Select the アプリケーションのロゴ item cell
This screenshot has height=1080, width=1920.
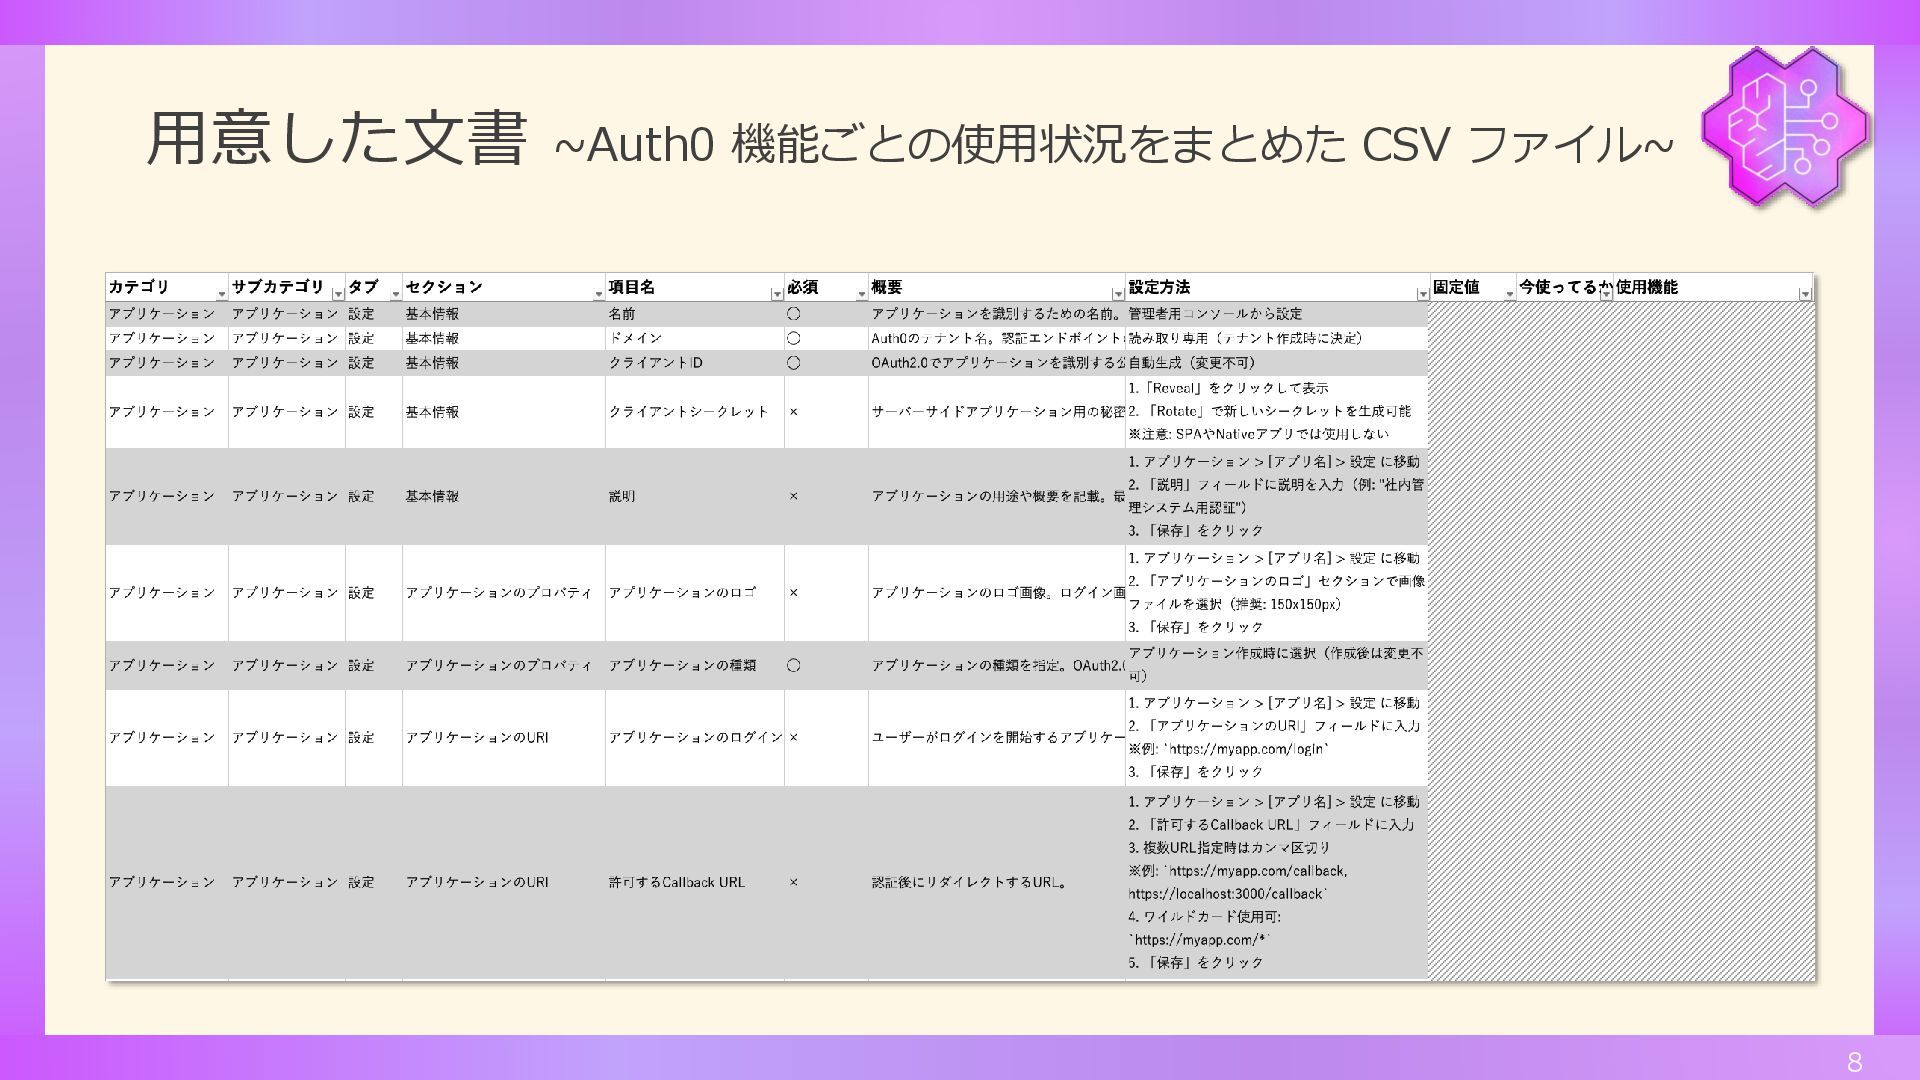coord(682,593)
